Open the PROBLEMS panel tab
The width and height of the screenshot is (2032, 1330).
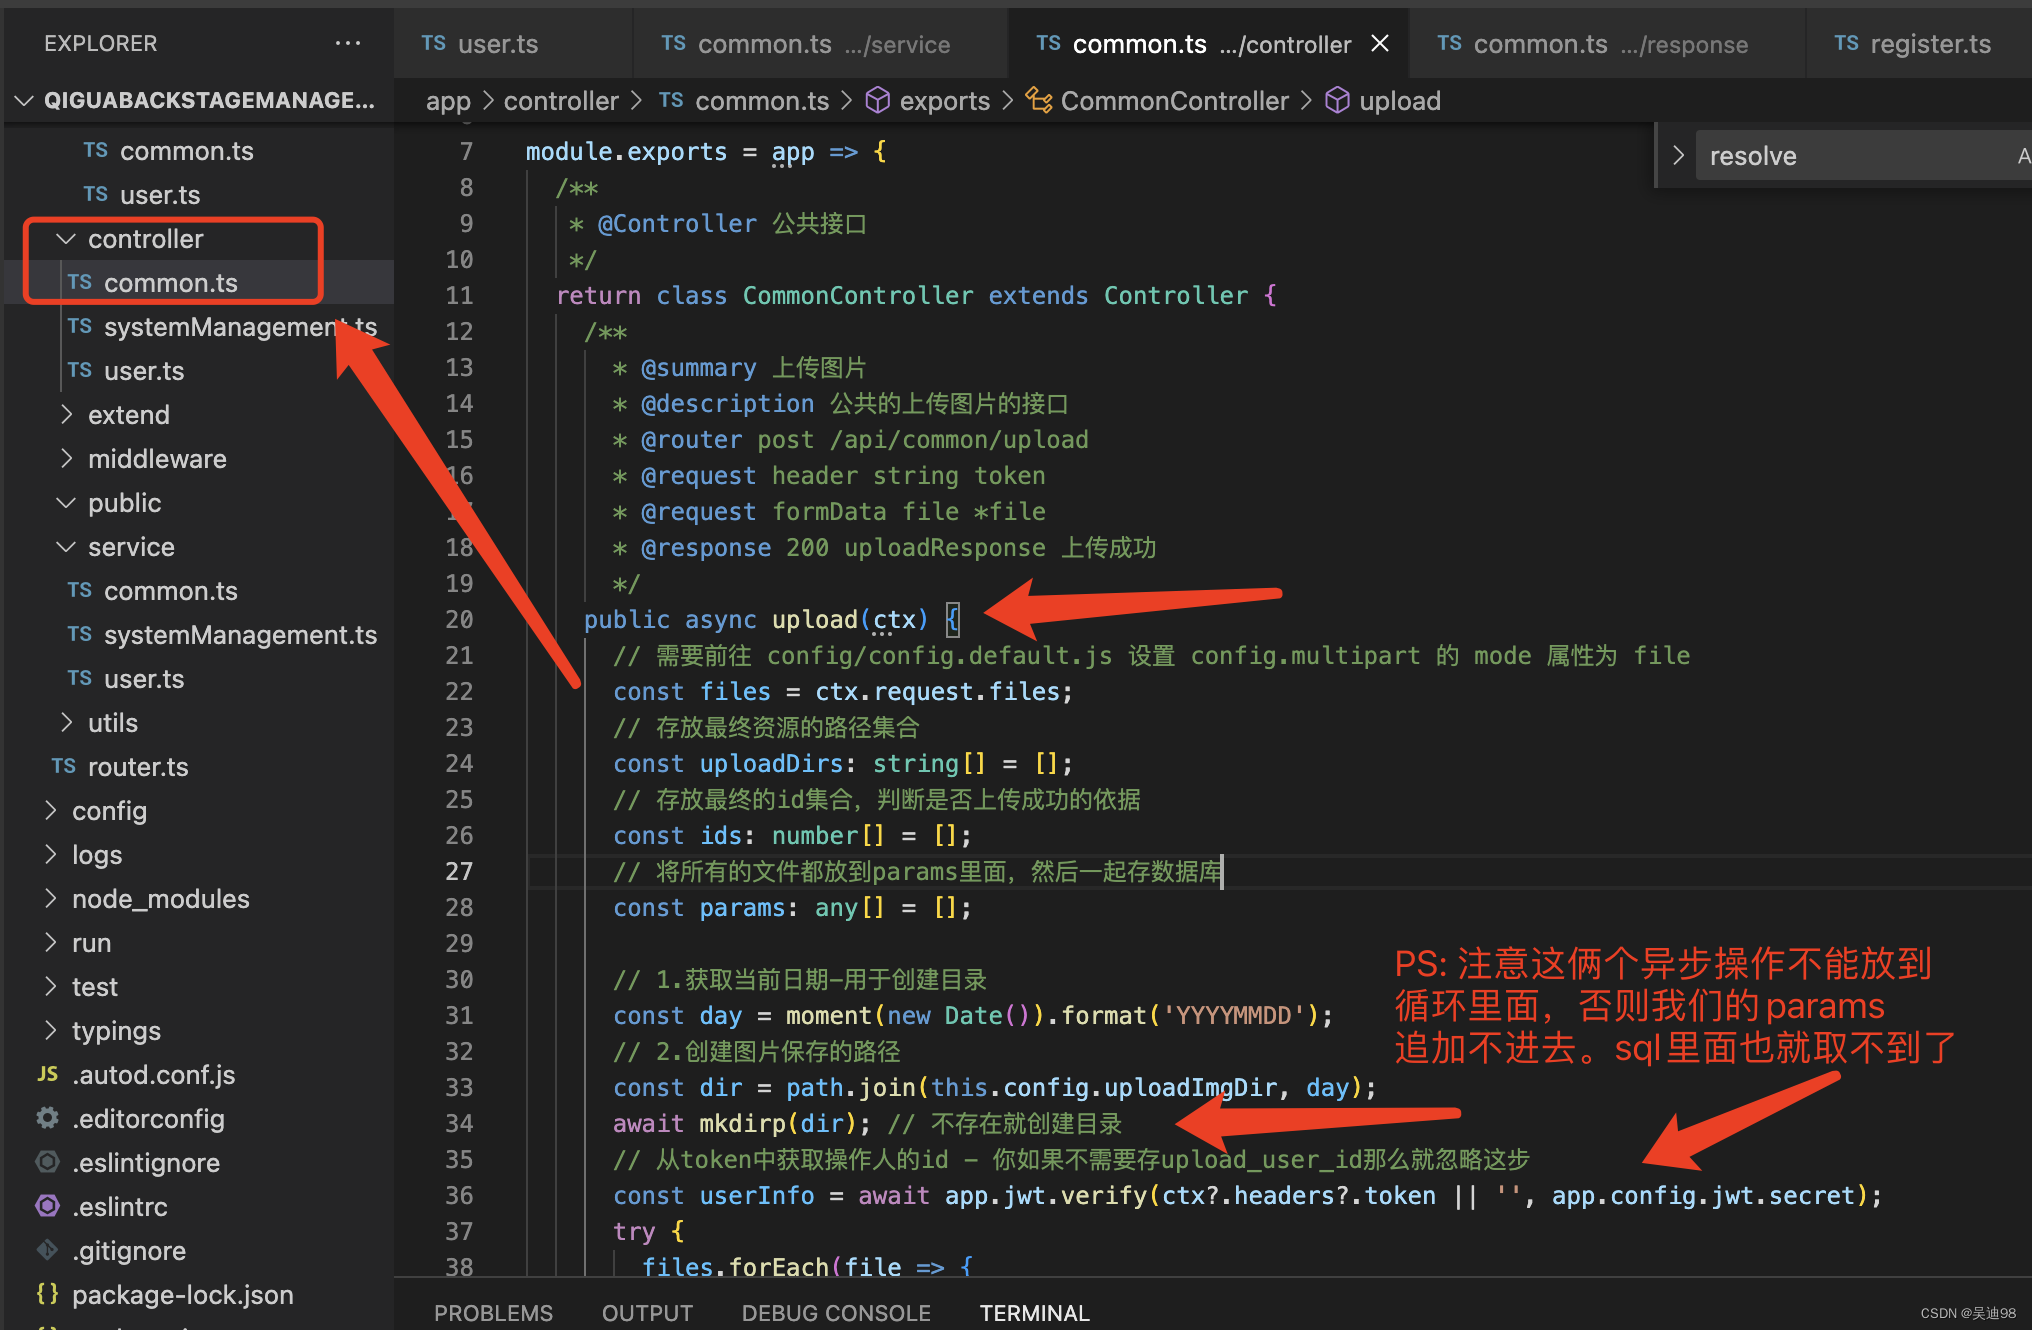493,1312
